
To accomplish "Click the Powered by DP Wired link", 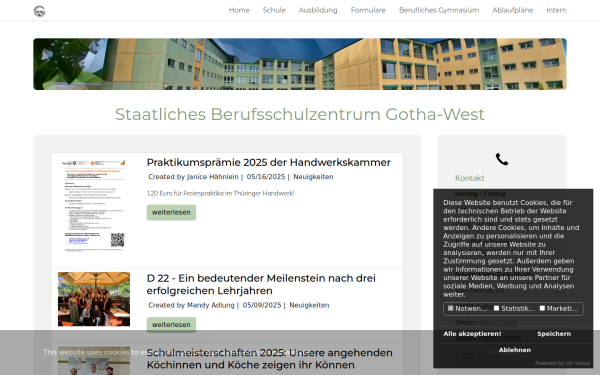I will (x=562, y=363).
